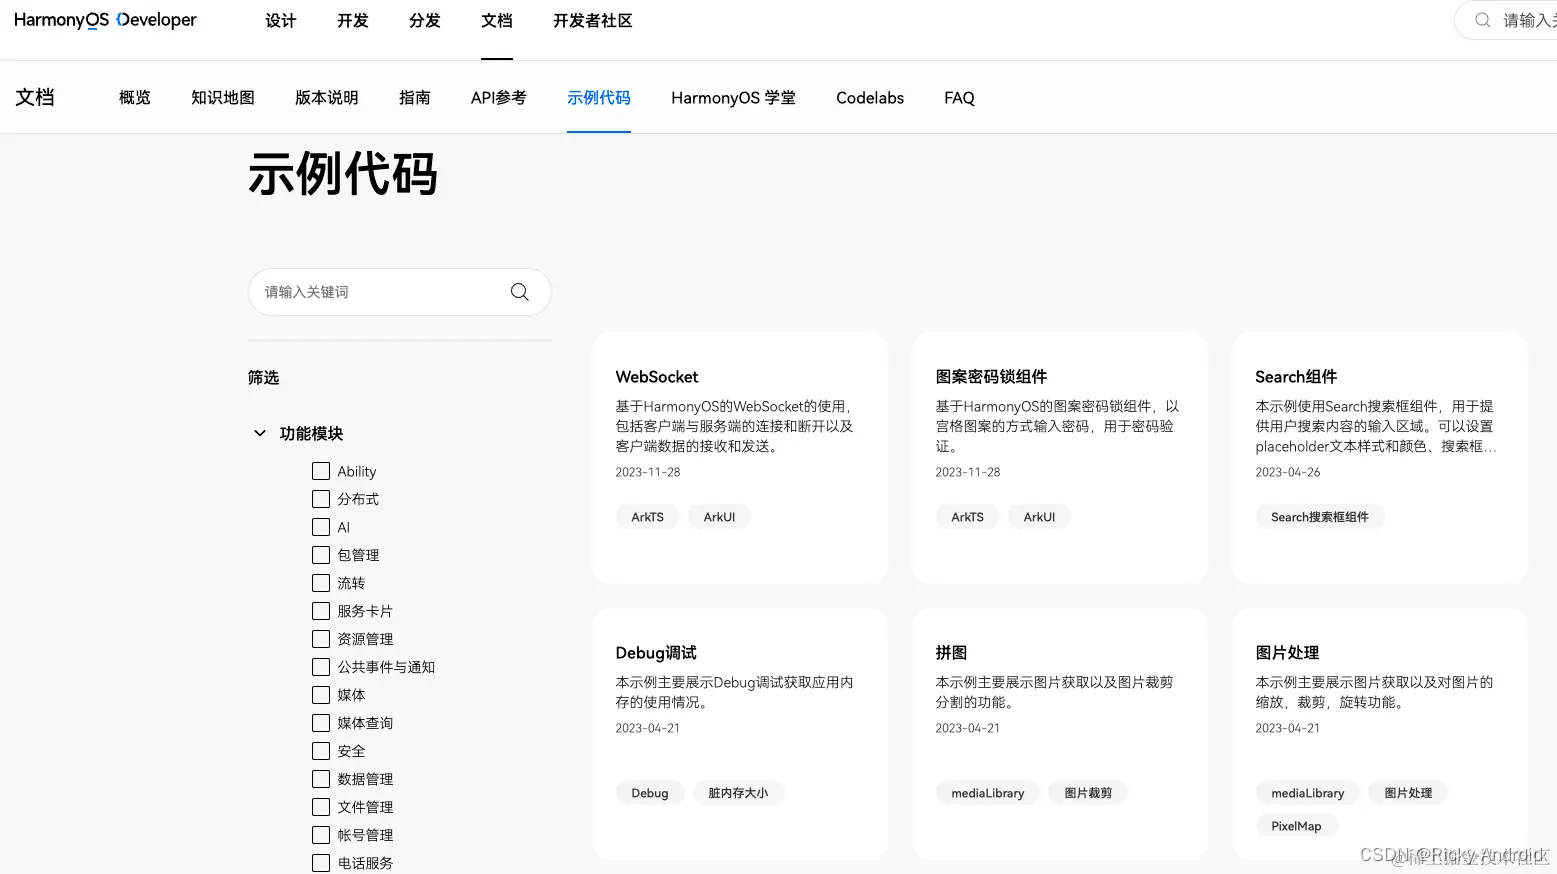Check the Ability checkbox
Image resolution: width=1557 pixels, height=874 pixels.
[321, 471]
